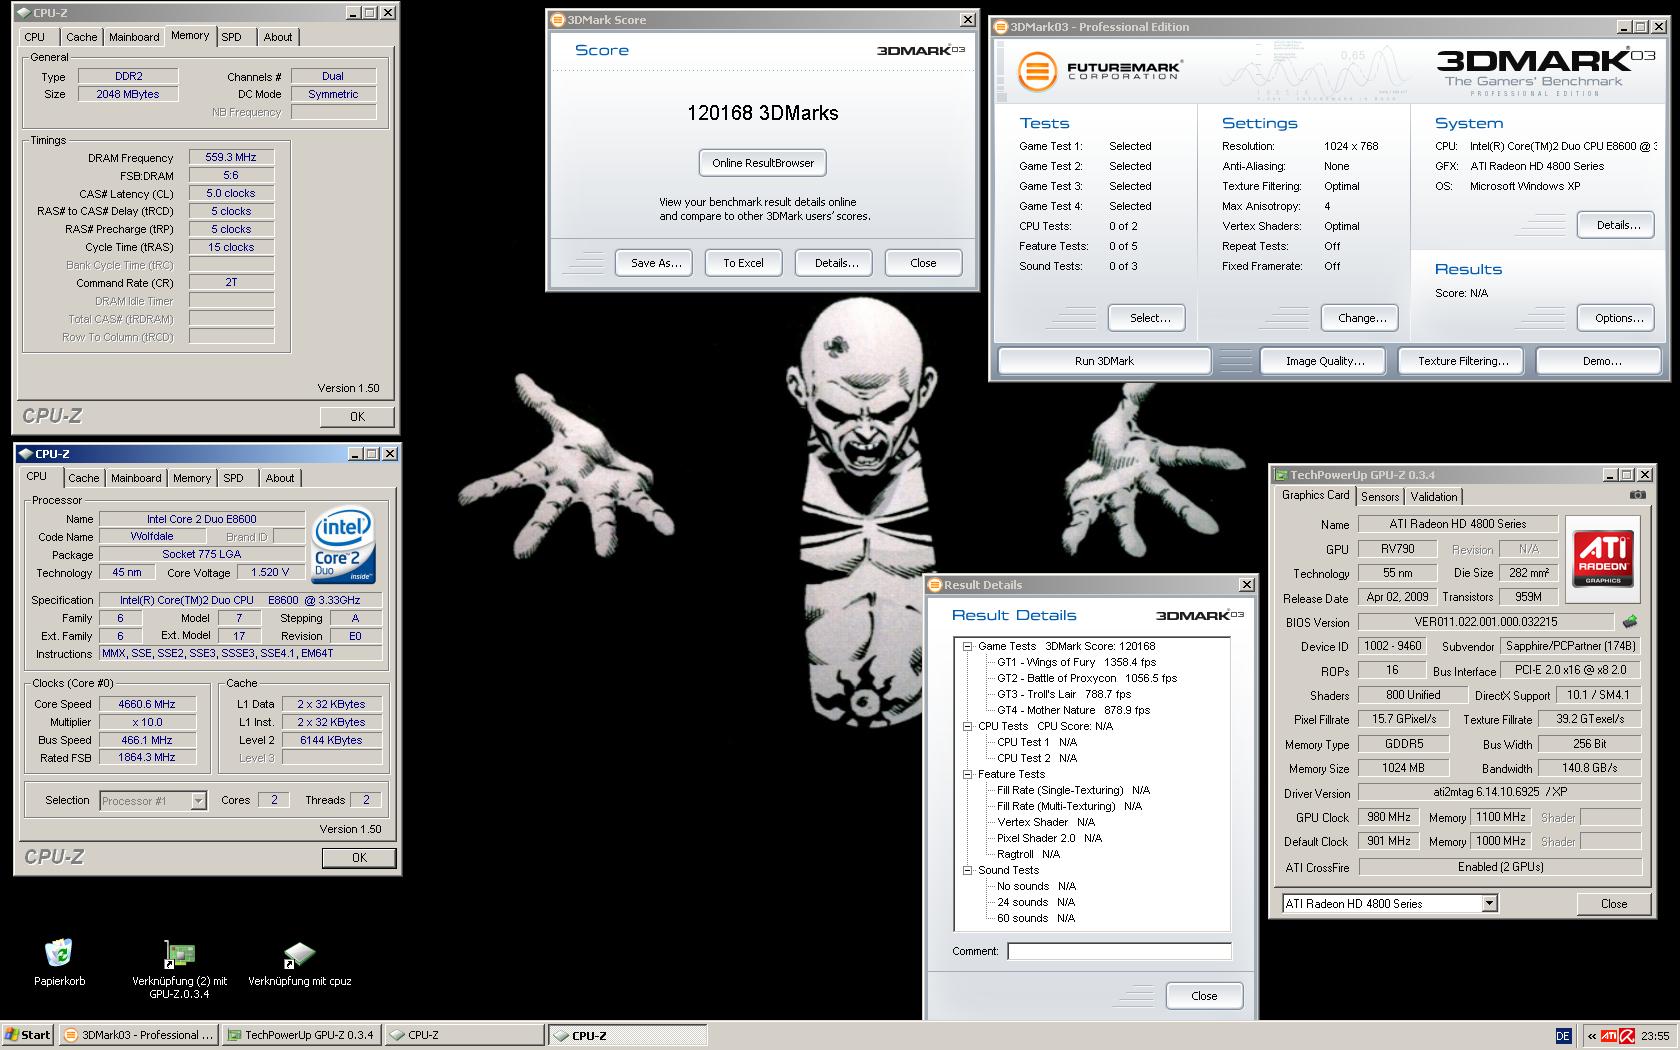Click the Windows Start button
The width and height of the screenshot is (1680, 1050).
(28, 1035)
